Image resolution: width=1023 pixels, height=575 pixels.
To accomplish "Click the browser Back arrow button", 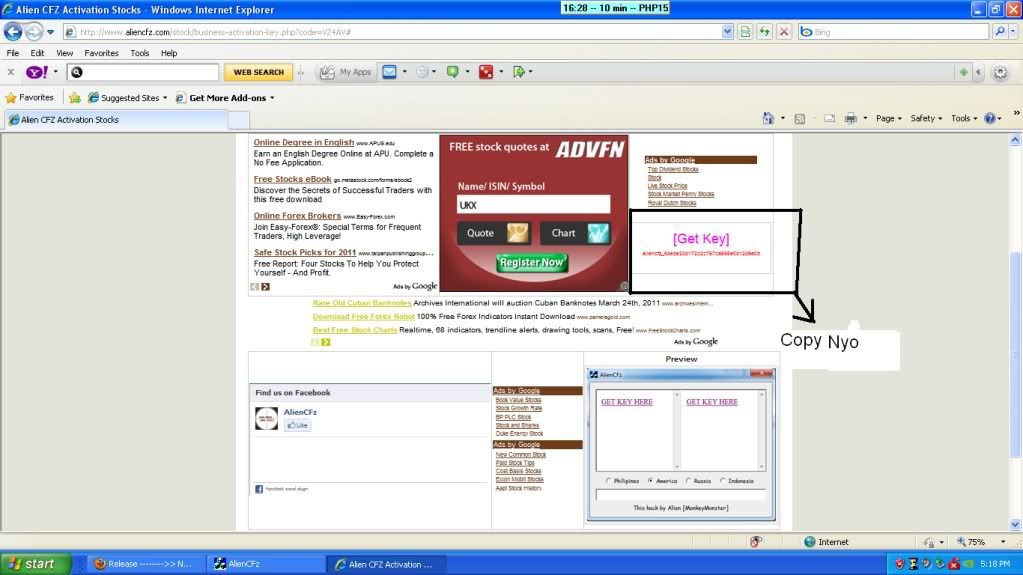I will pyautogui.click(x=13, y=32).
